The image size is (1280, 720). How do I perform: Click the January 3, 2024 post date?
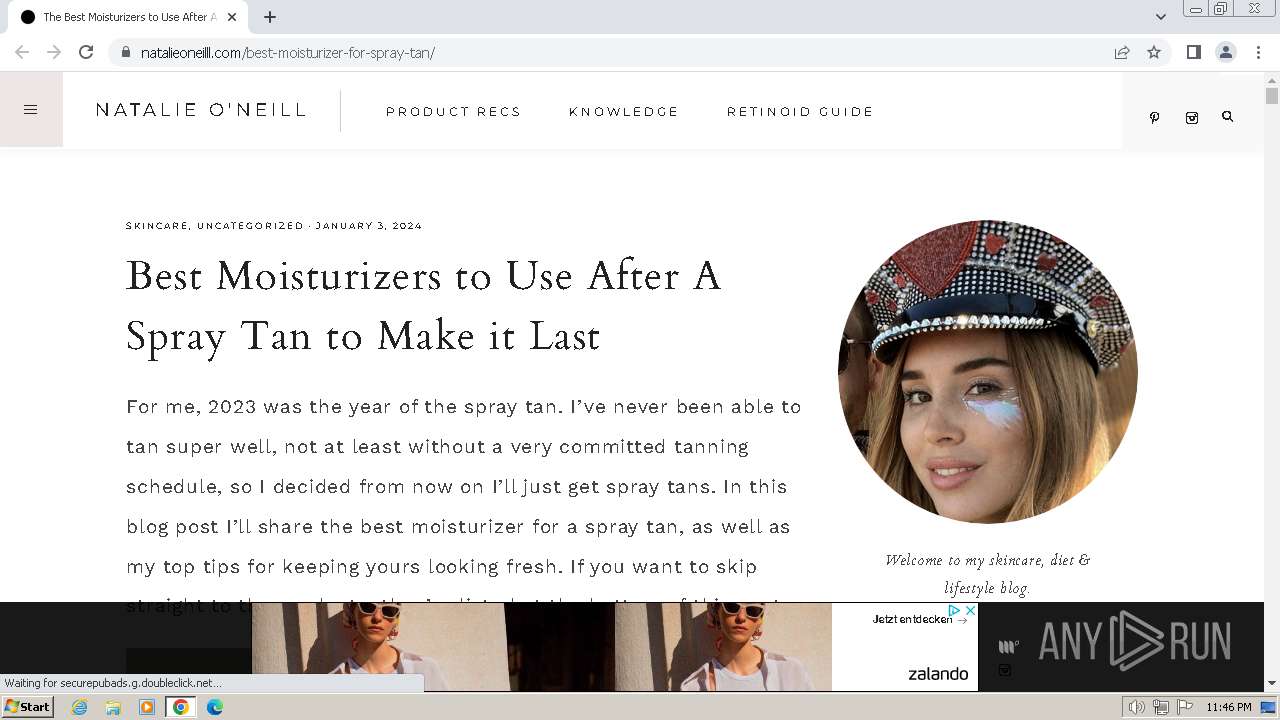coord(369,226)
